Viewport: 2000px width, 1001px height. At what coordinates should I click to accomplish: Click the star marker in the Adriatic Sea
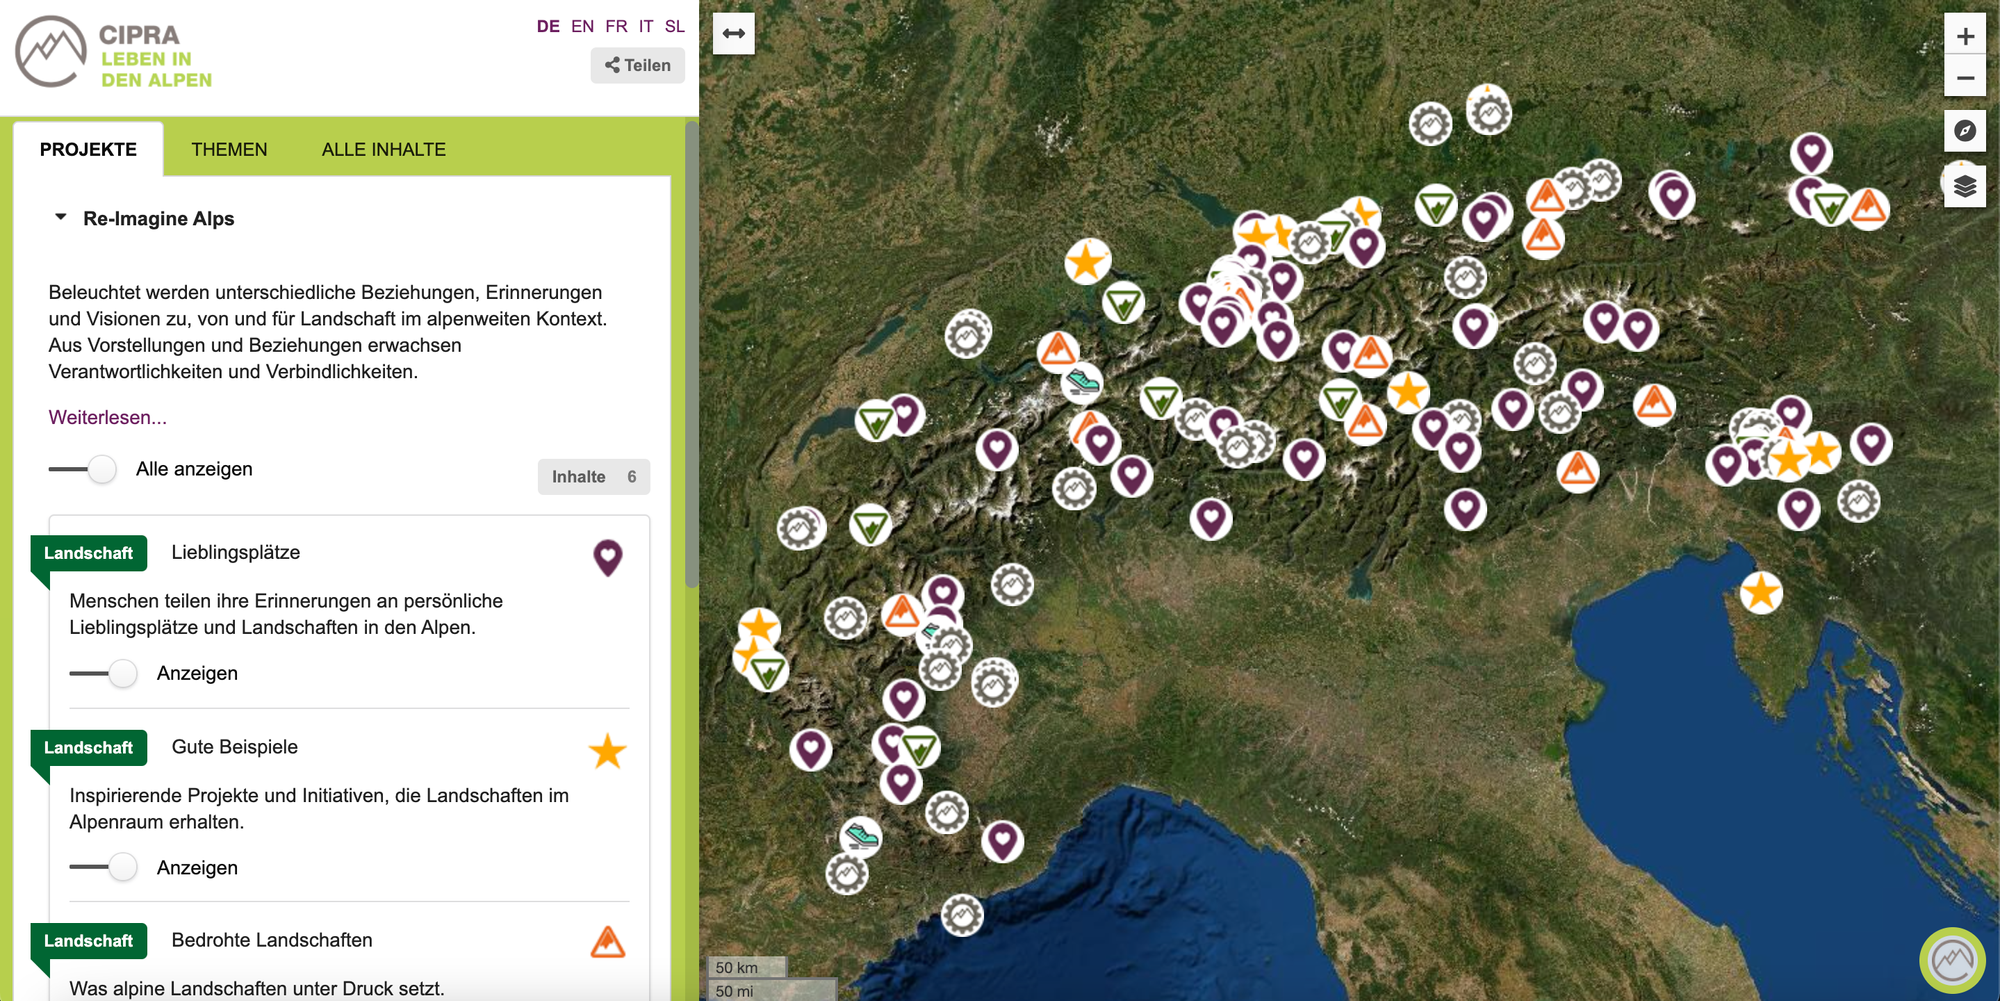point(1760,593)
